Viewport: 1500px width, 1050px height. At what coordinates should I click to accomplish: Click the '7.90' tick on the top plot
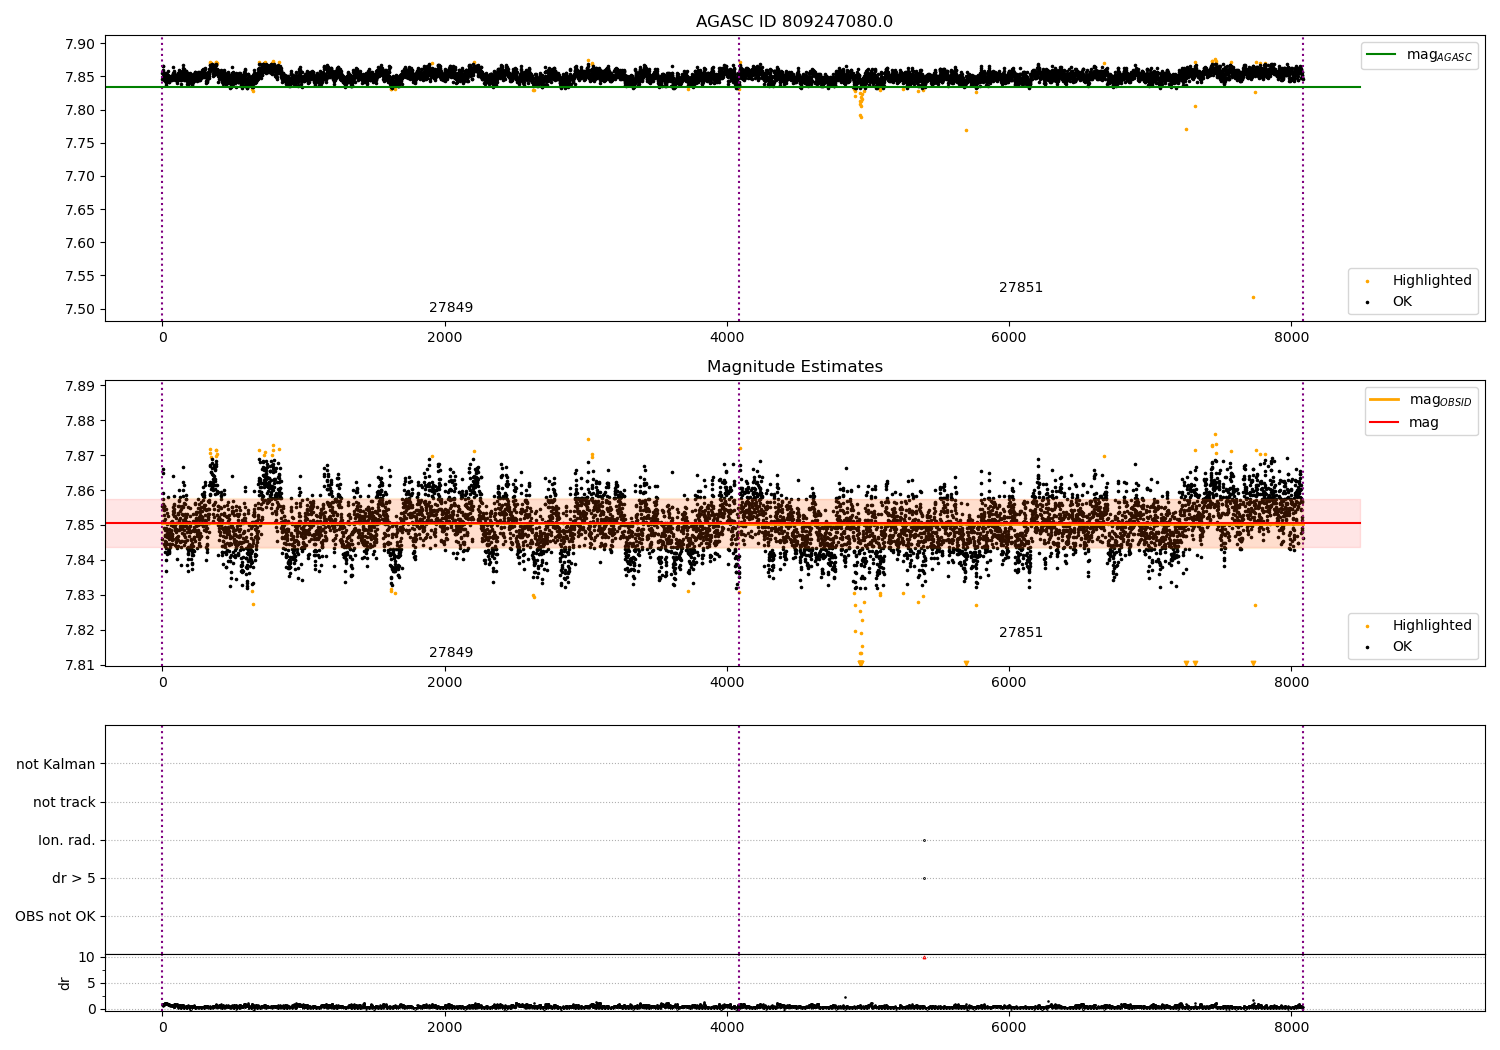point(79,44)
